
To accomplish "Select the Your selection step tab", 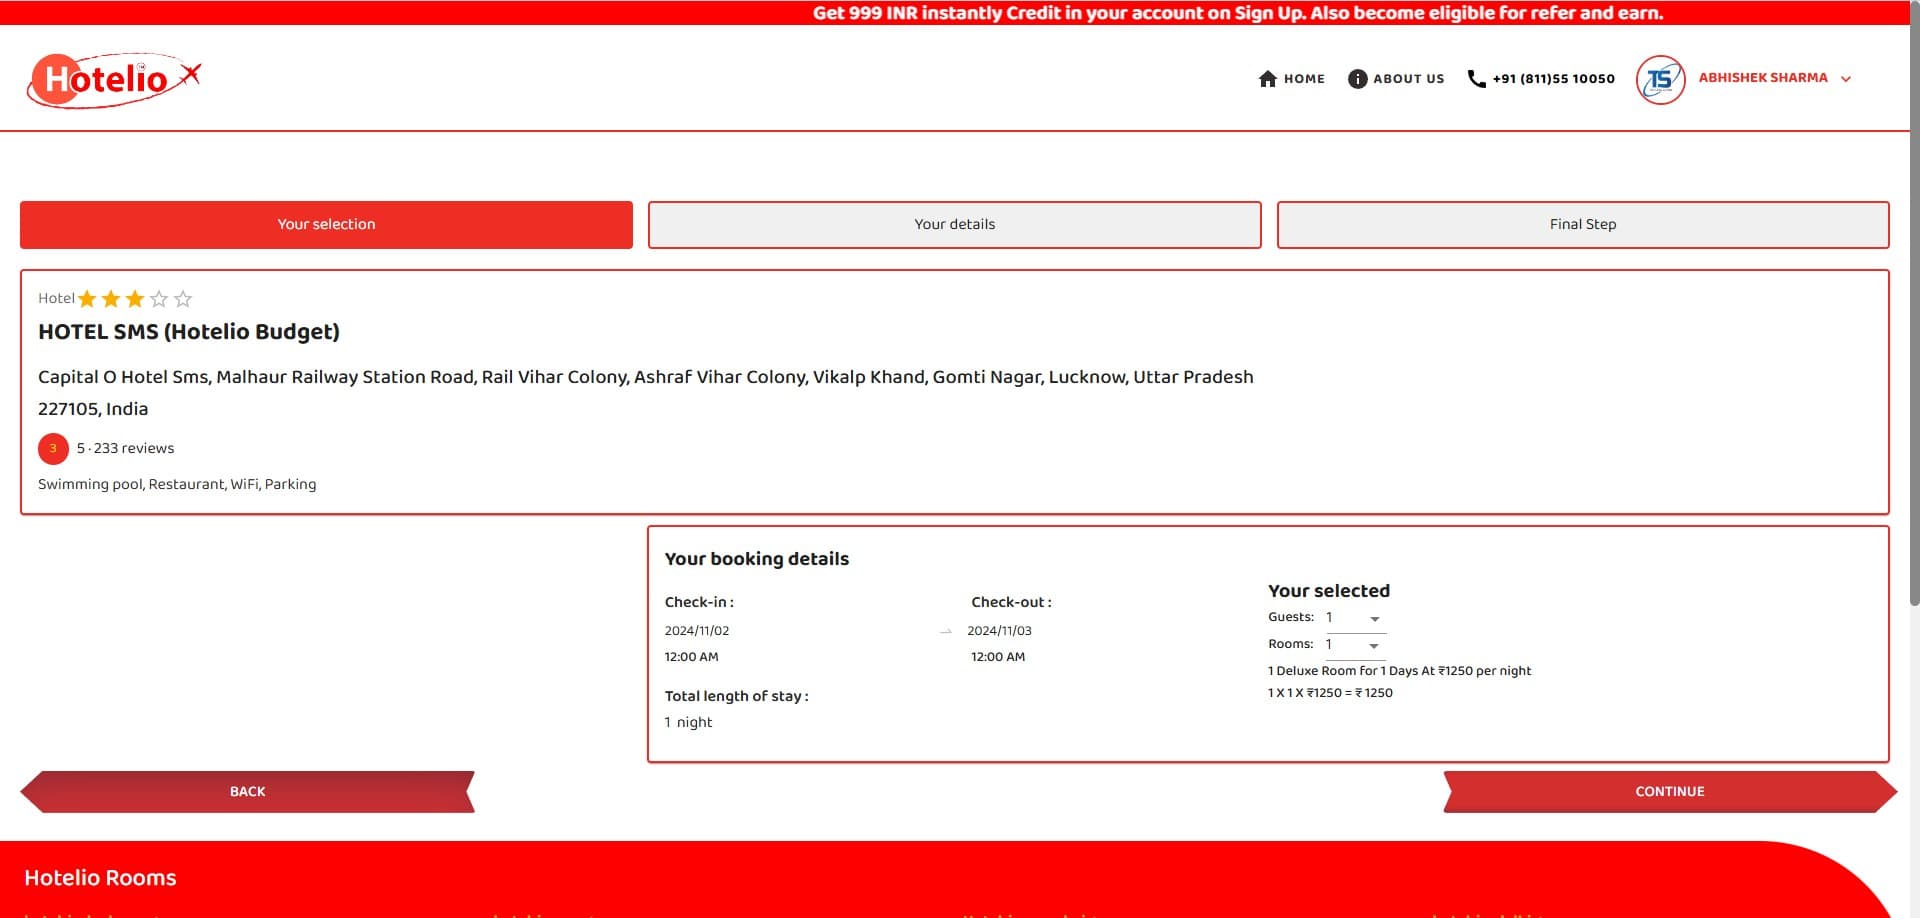I will tap(326, 225).
